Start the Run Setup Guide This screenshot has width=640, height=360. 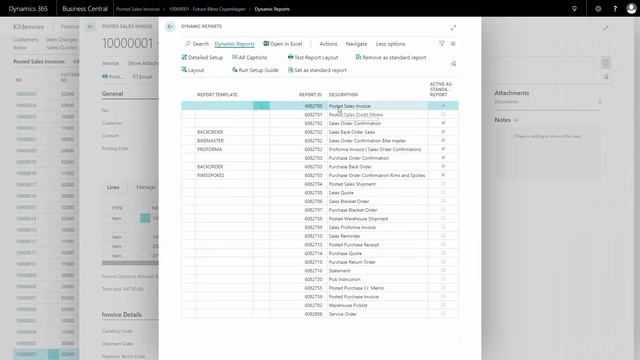tap(255, 70)
